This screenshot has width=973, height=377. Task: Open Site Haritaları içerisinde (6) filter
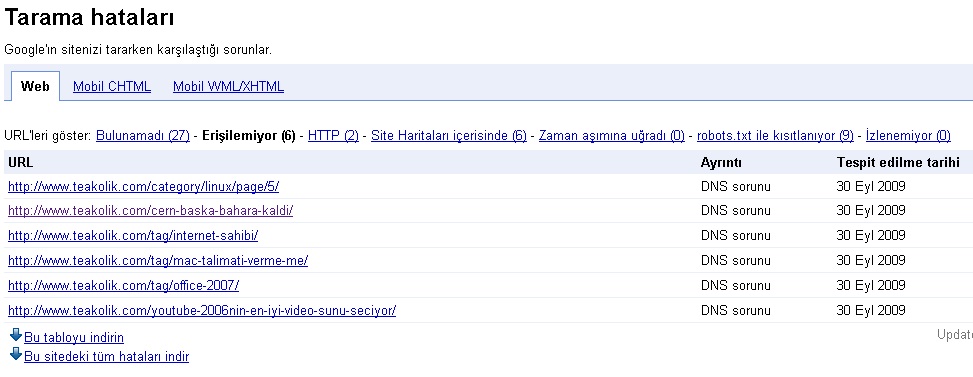449,136
